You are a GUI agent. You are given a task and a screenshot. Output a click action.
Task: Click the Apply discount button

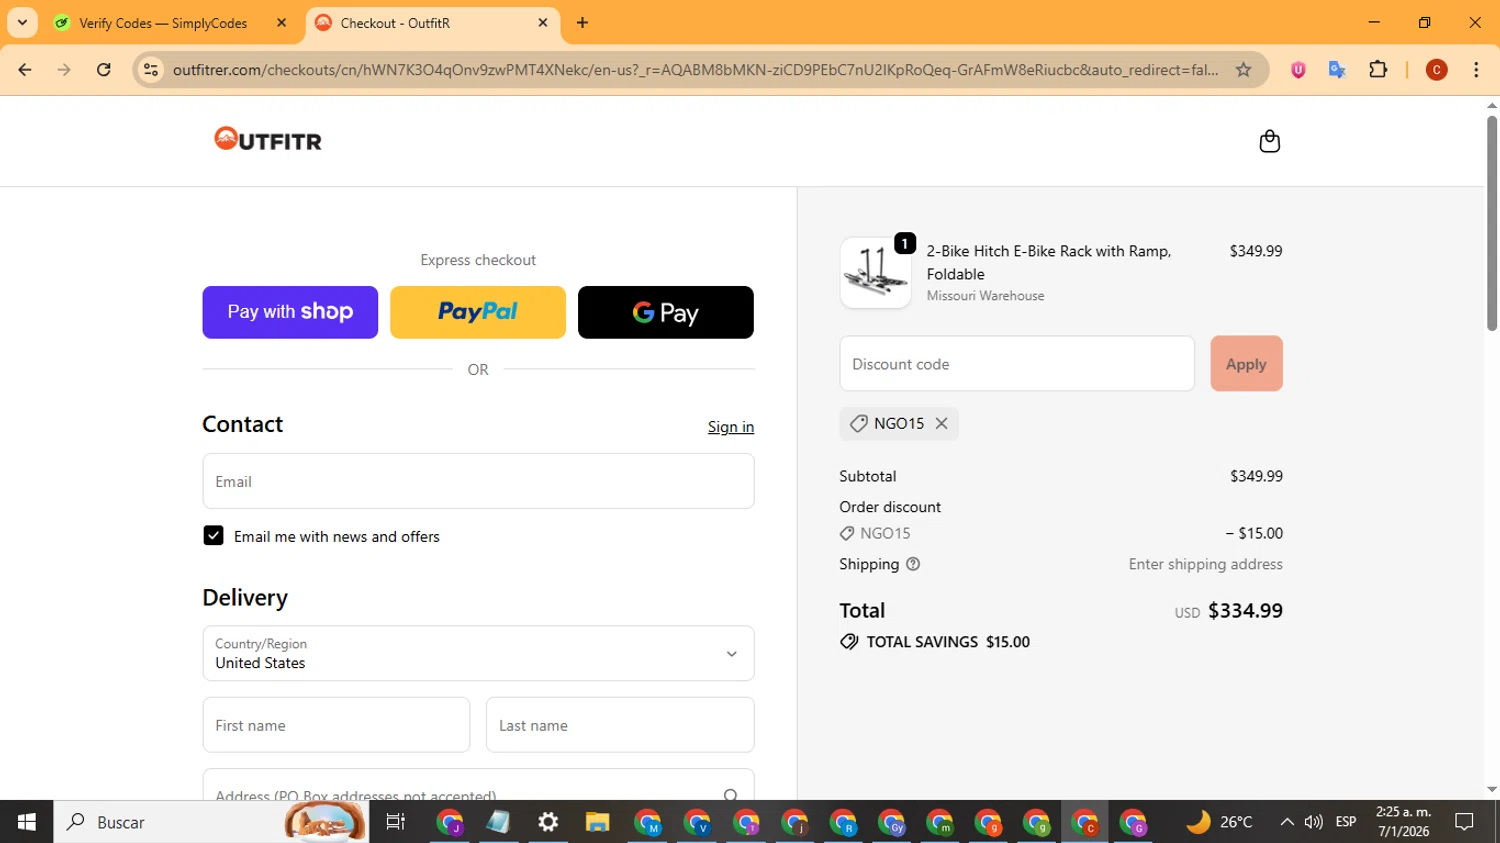tap(1246, 364)
